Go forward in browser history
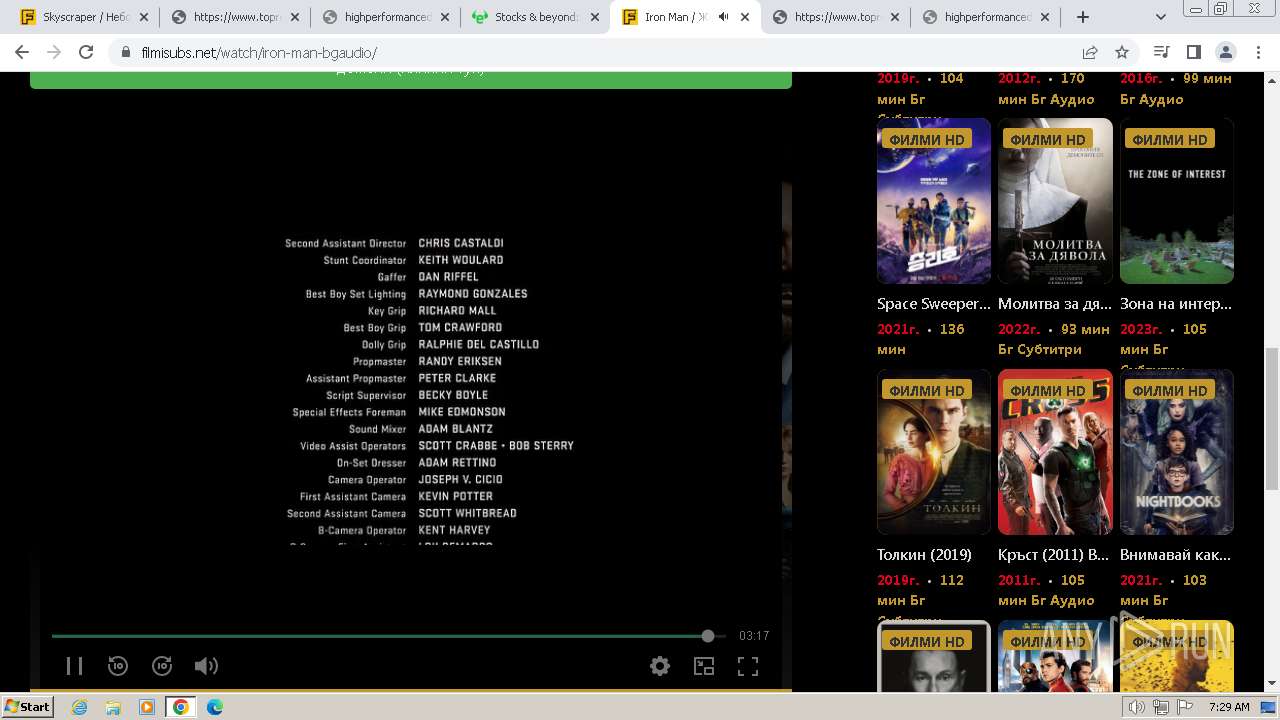Image resolution: width=1280 pixels, height=720 pixels. 54,52
